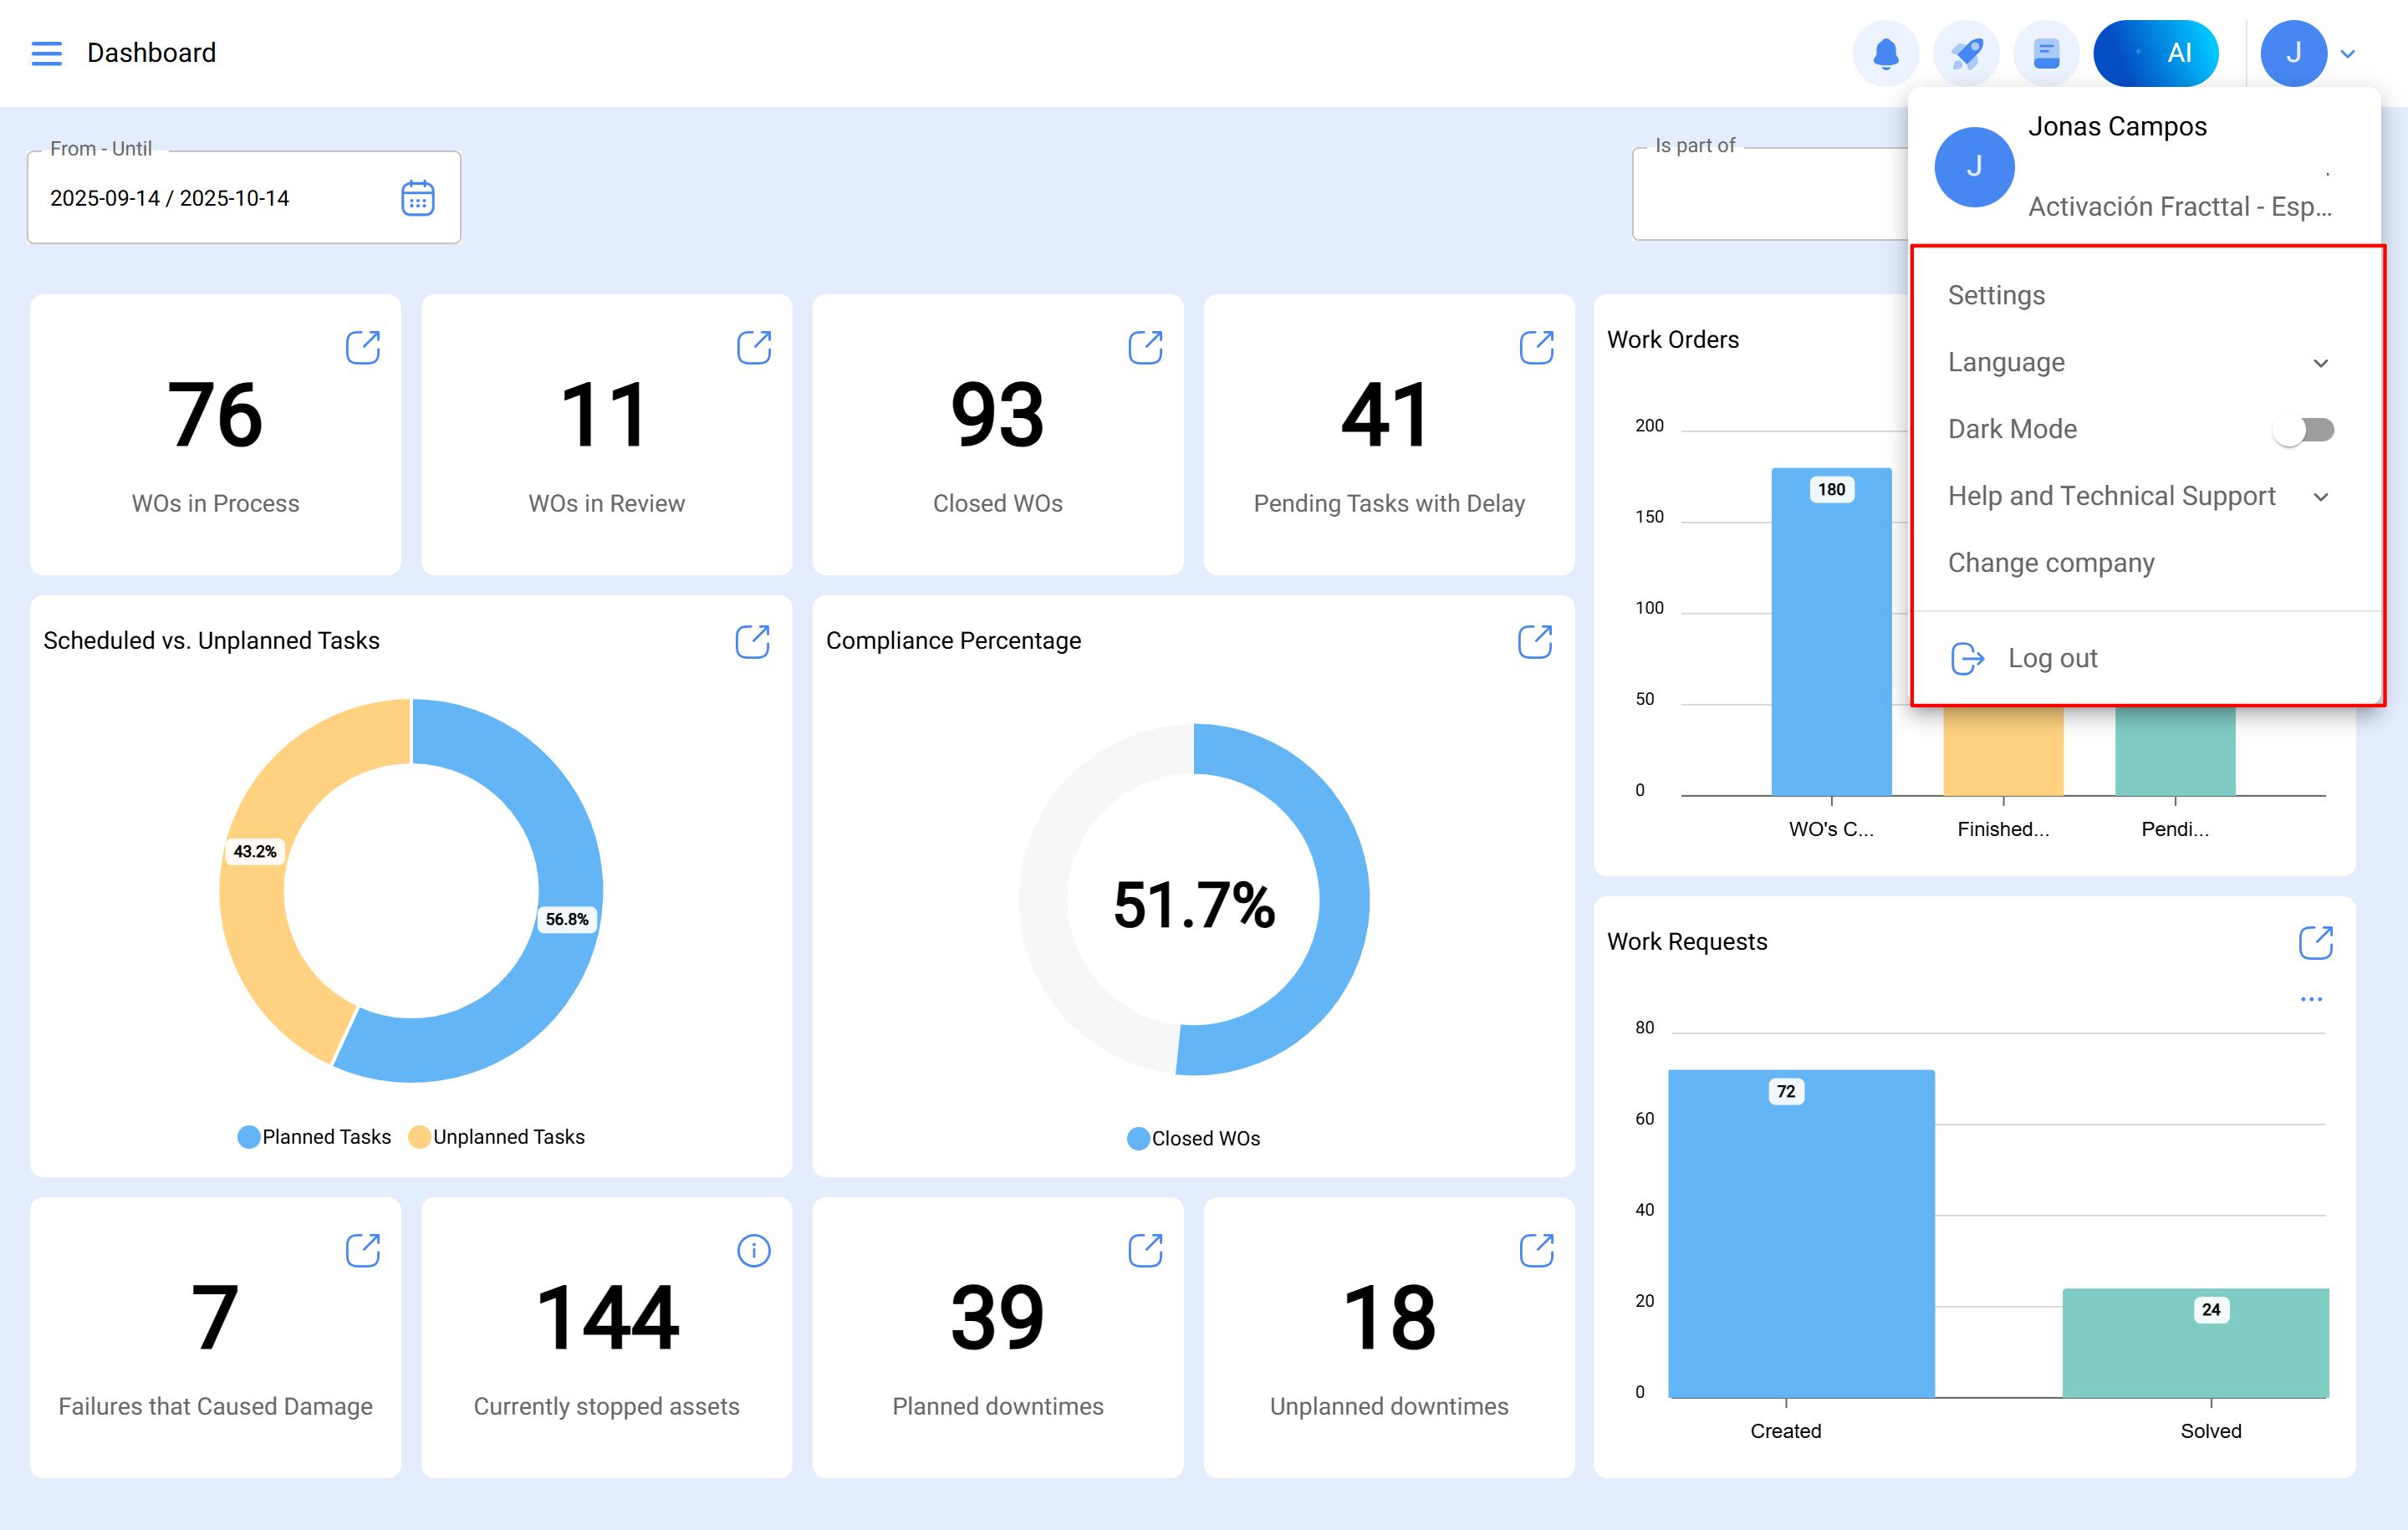
Task: Open WOs in Process in detail view
Action: click(363, 347)
